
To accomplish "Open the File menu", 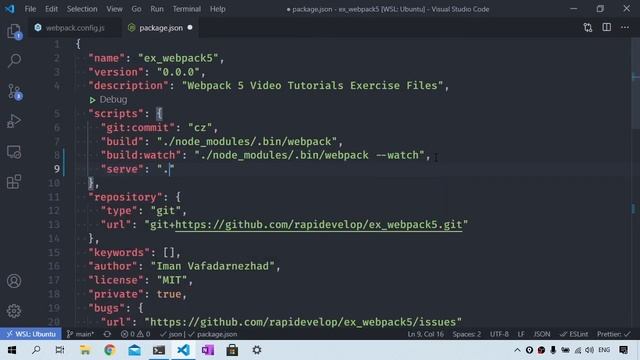I will click(30, 9).
